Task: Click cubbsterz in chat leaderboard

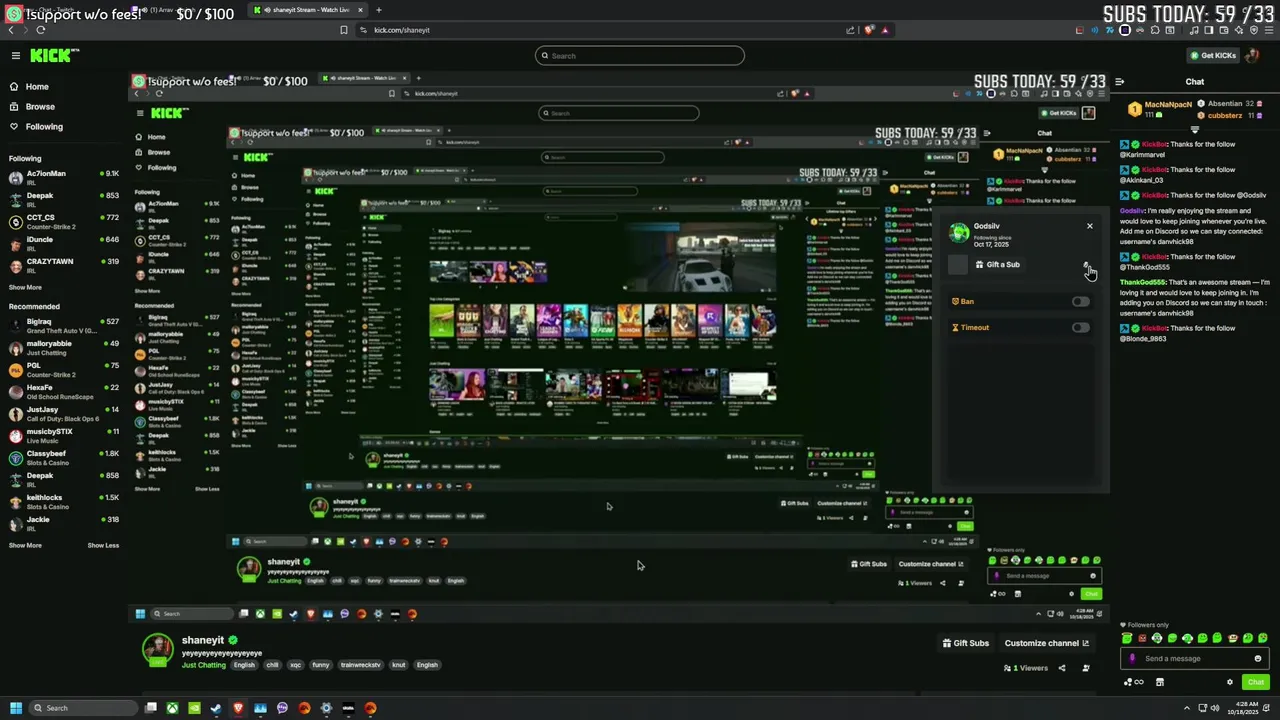Action: coord(1225,116)
